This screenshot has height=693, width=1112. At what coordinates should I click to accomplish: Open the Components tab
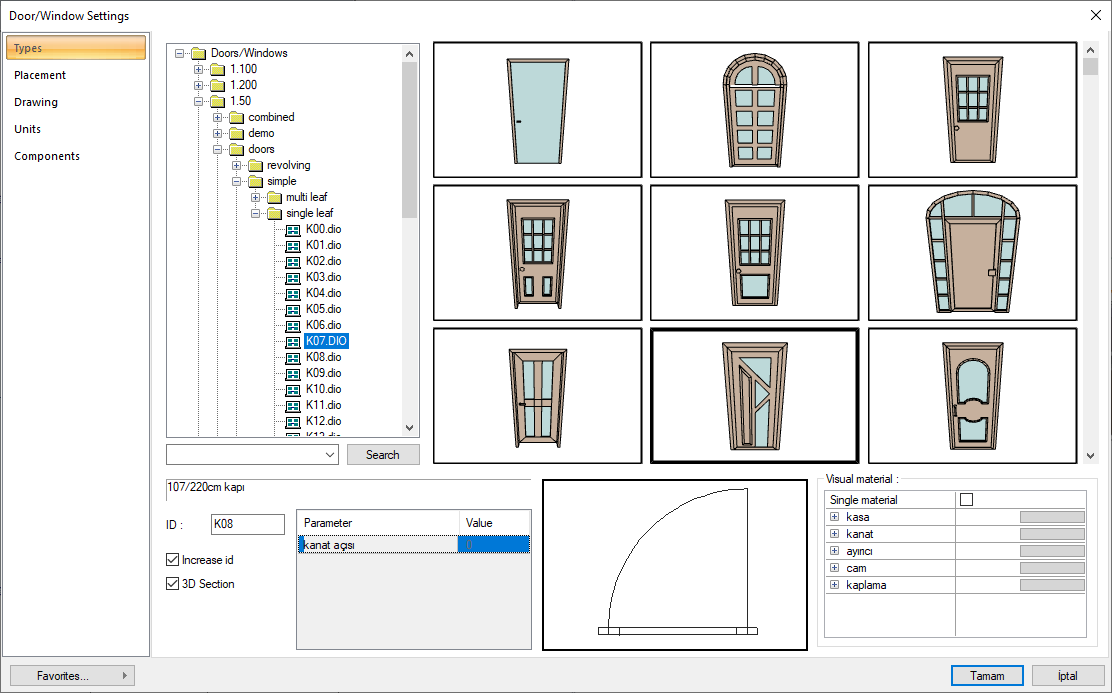(47, 156)
